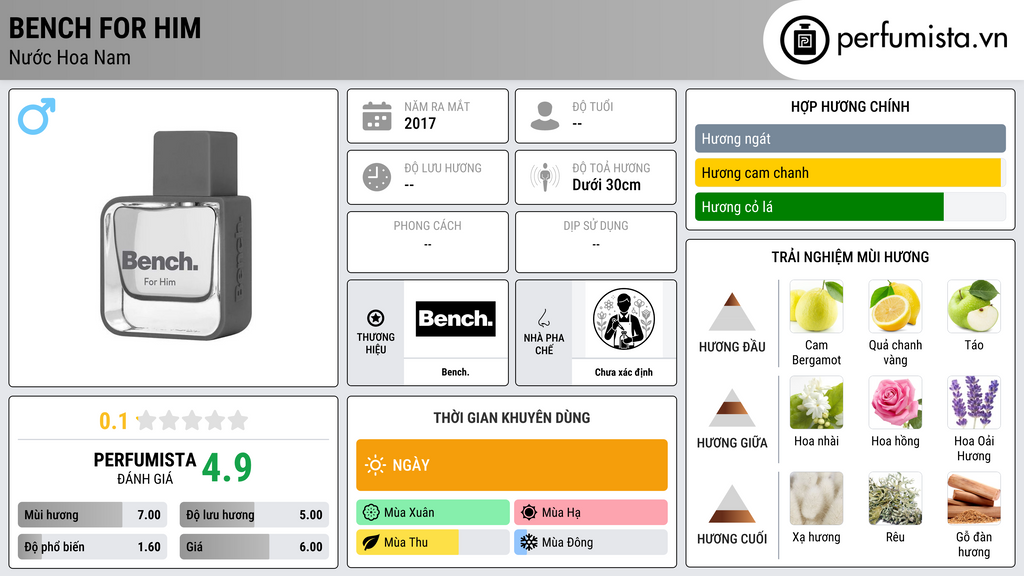
Task: Click the Hương đầu pyramid icon
Action: [732, 312]
